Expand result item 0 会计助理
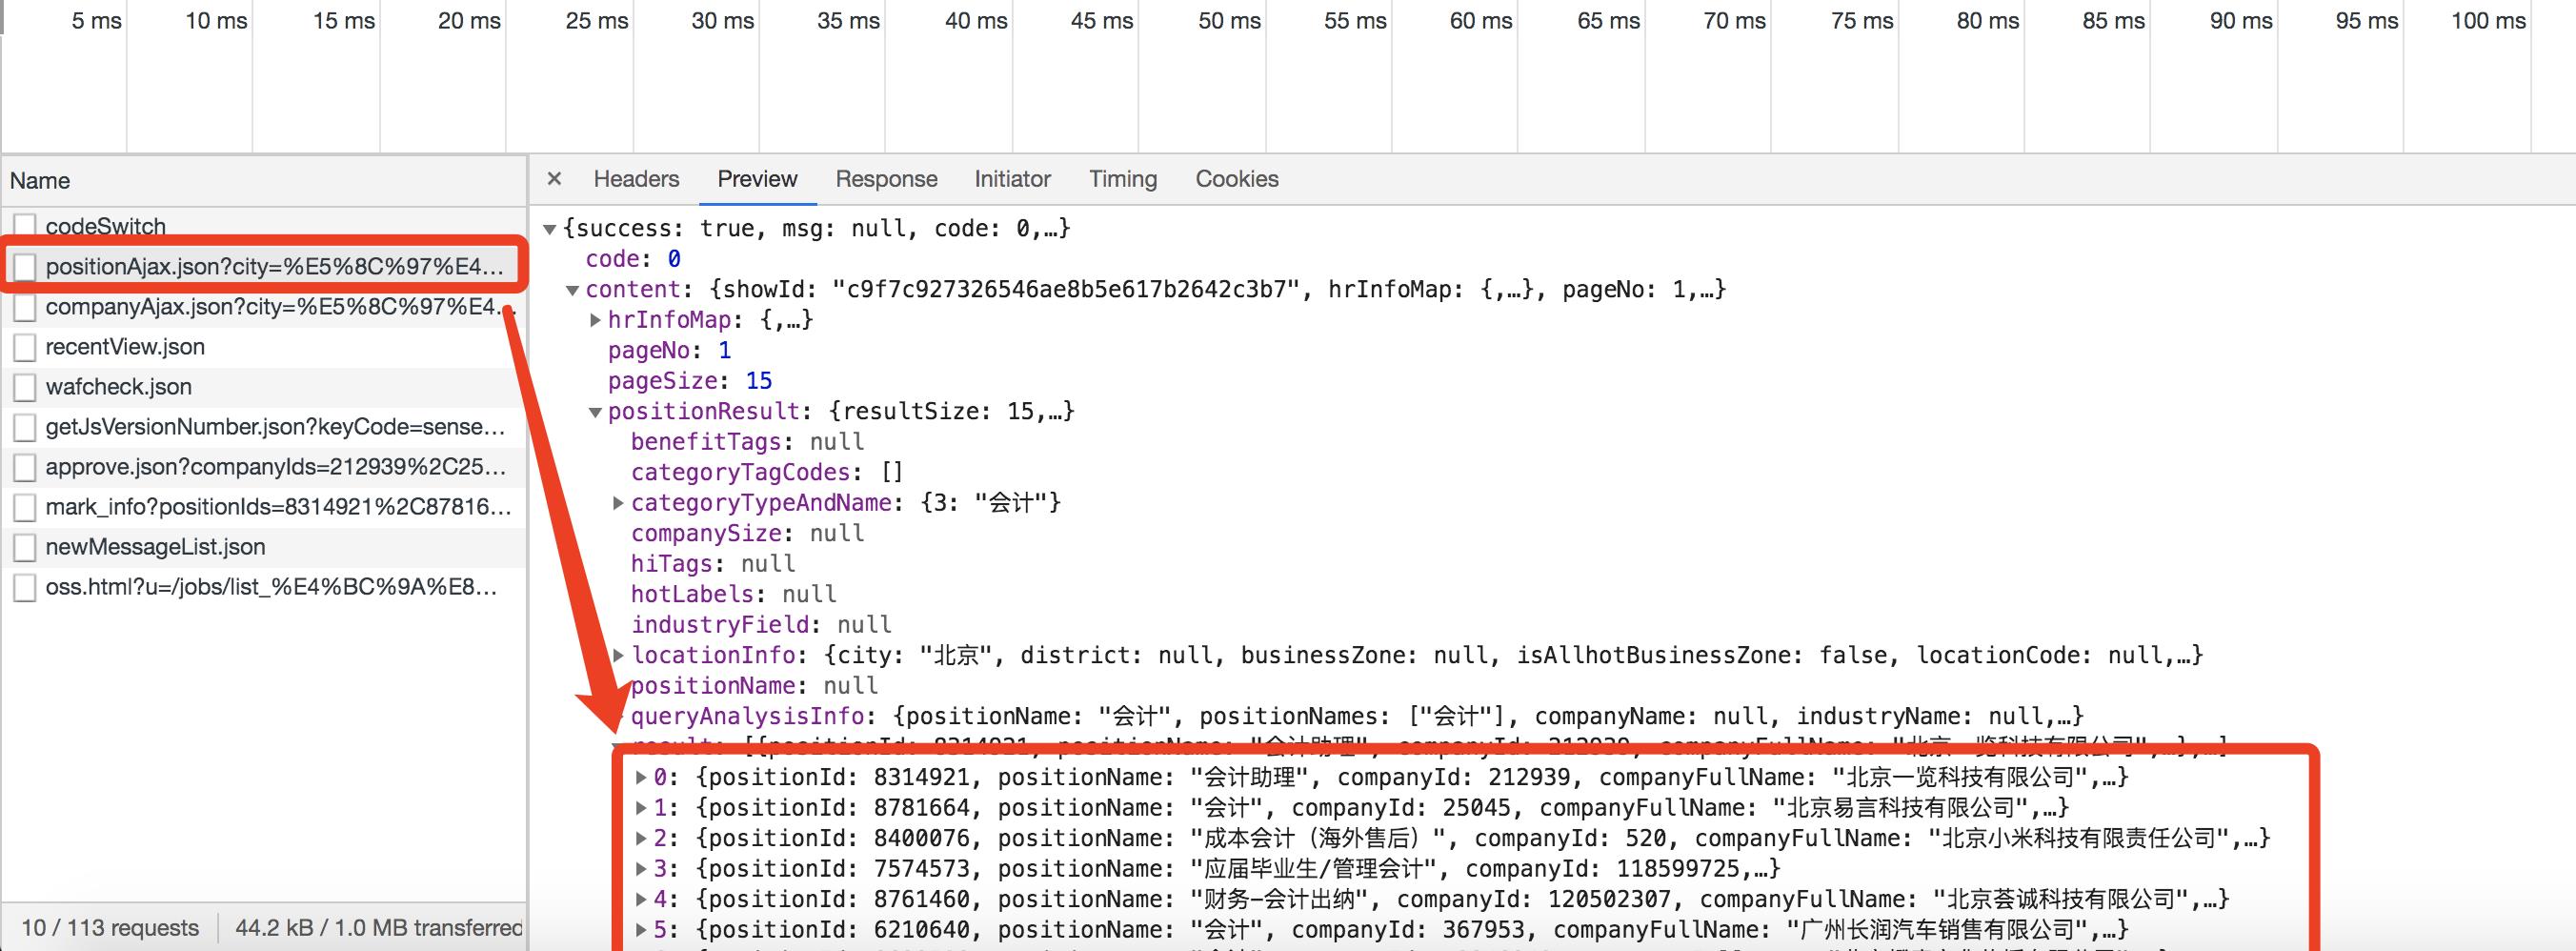The width and height of the screenshot is (2576, 951). pyautogui.click(x=642, y=777)
